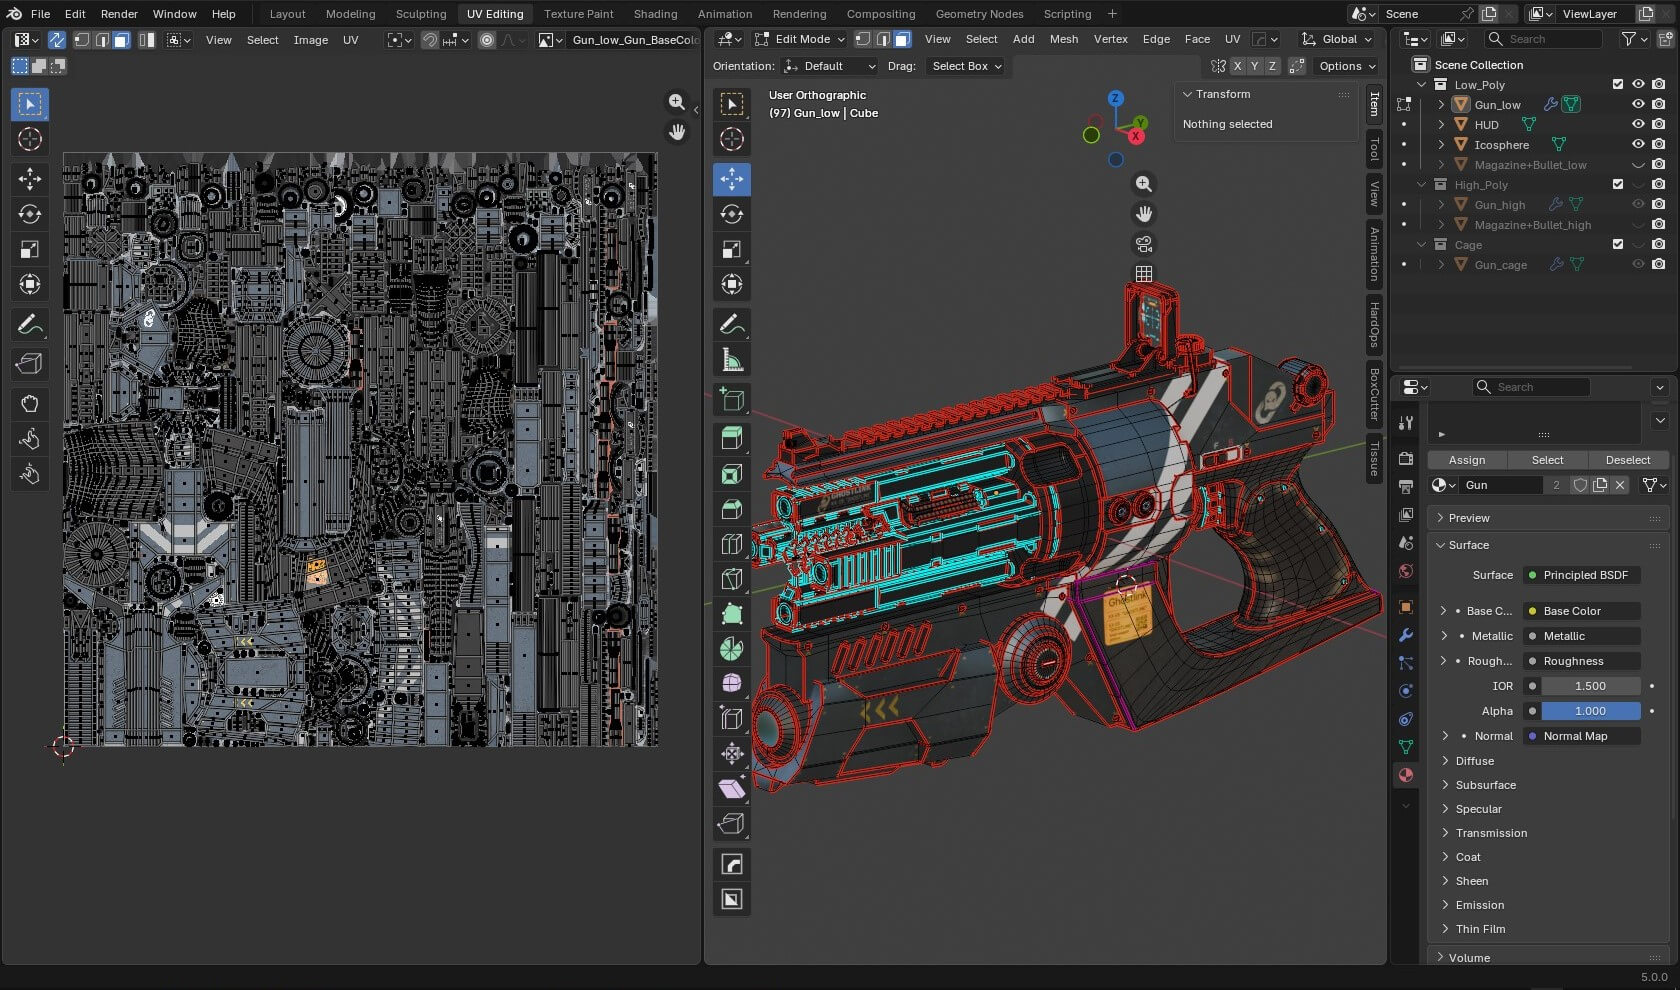The image size is (1680, 990).
Task: Open the Drag Select Box dropdown
Action: [965, 66]
